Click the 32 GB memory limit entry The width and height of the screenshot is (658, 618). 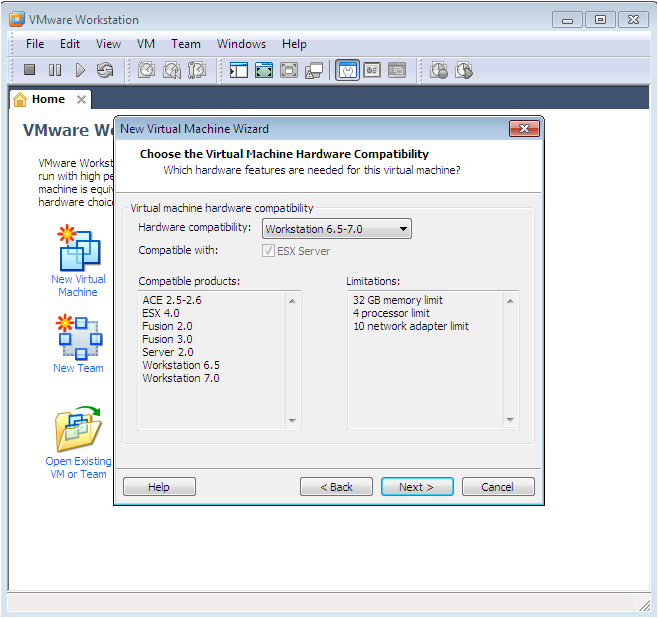point(397,300)
